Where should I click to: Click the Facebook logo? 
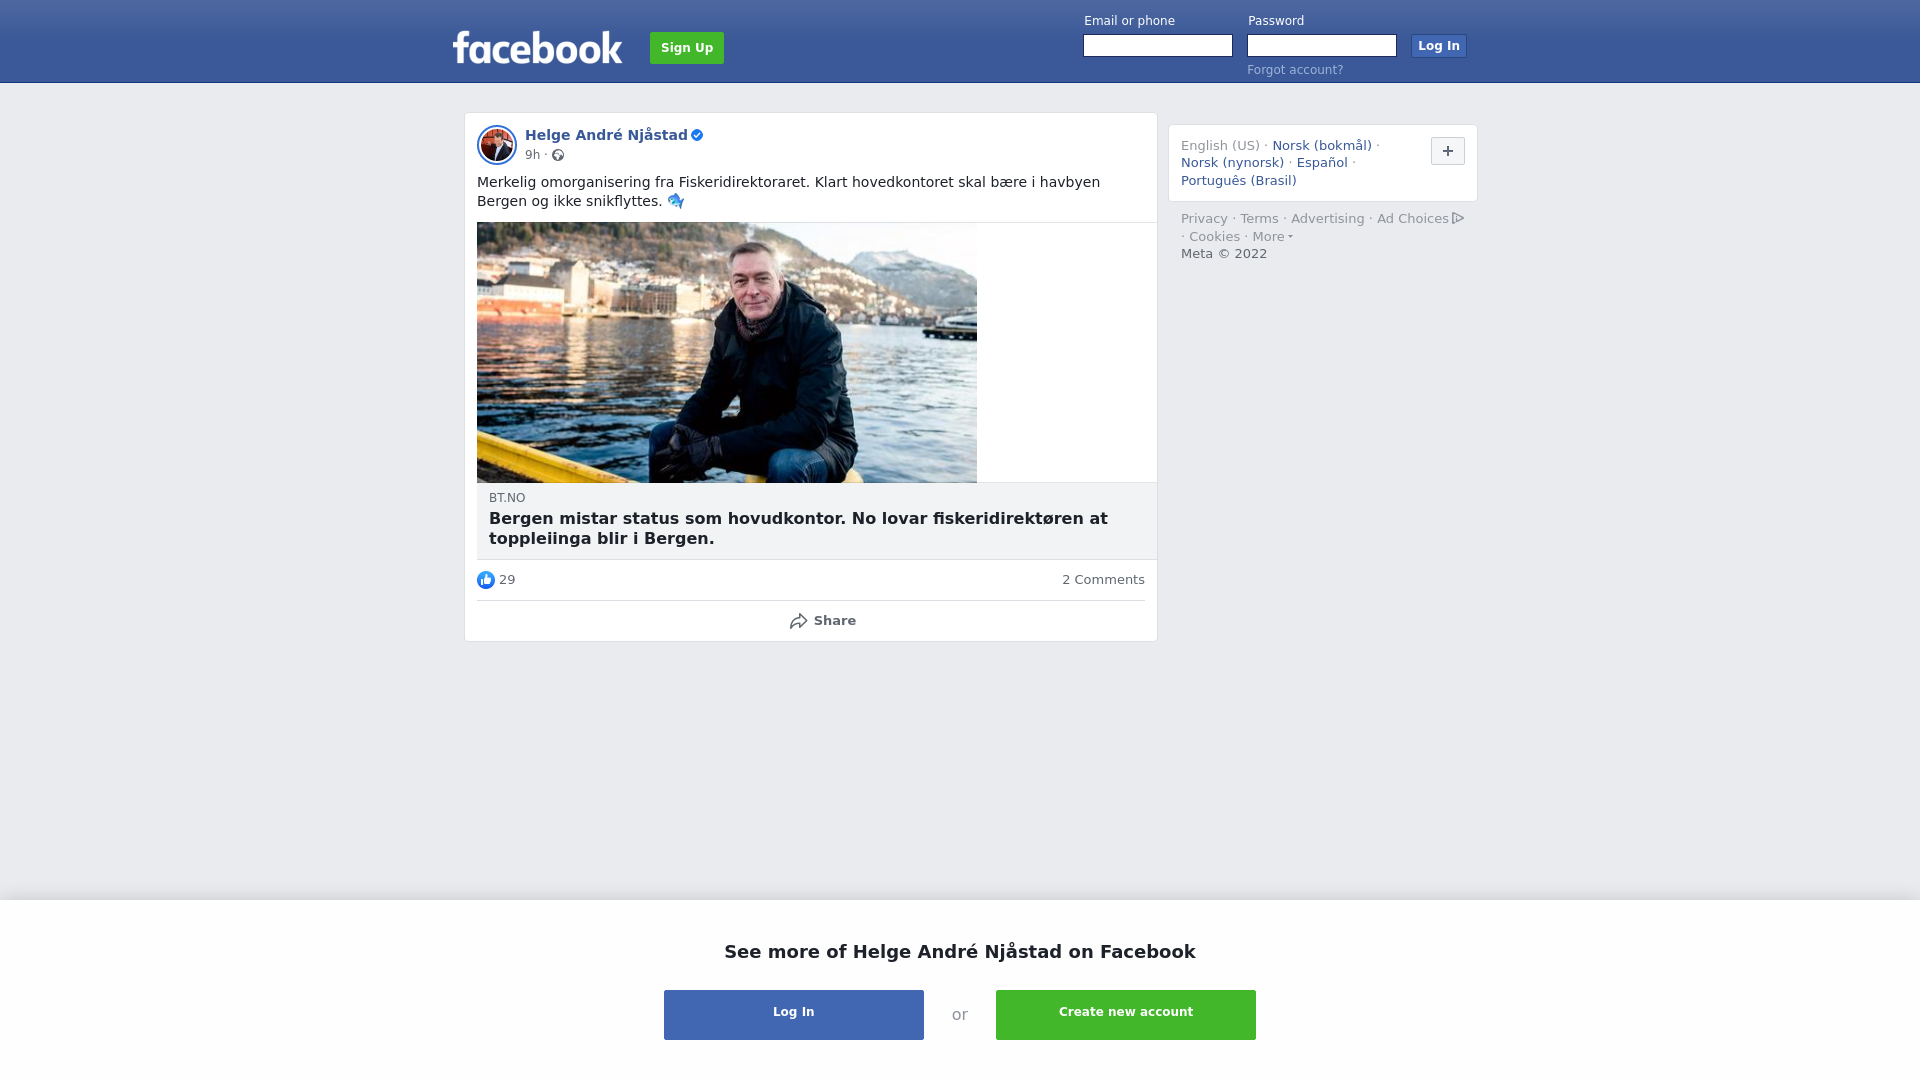(x=537, y=47)
